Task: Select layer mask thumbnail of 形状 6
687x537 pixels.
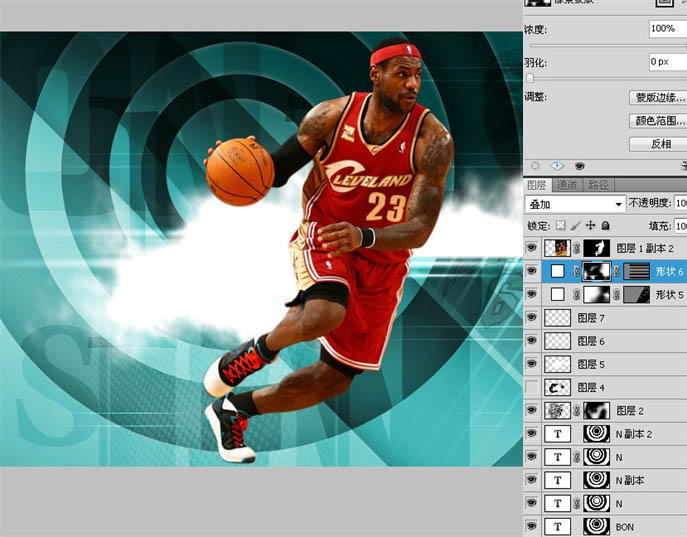Action: [596, 272]
